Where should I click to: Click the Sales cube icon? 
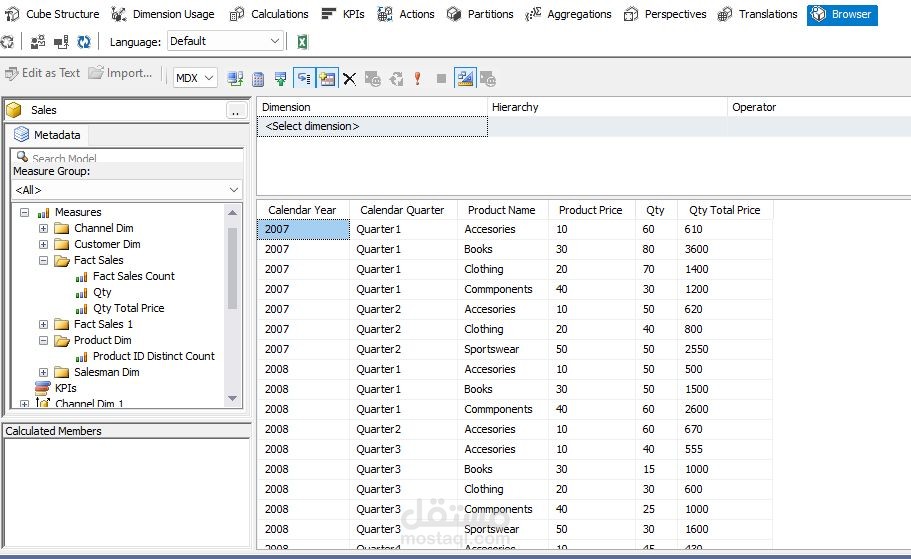click(x=13, y=110)
